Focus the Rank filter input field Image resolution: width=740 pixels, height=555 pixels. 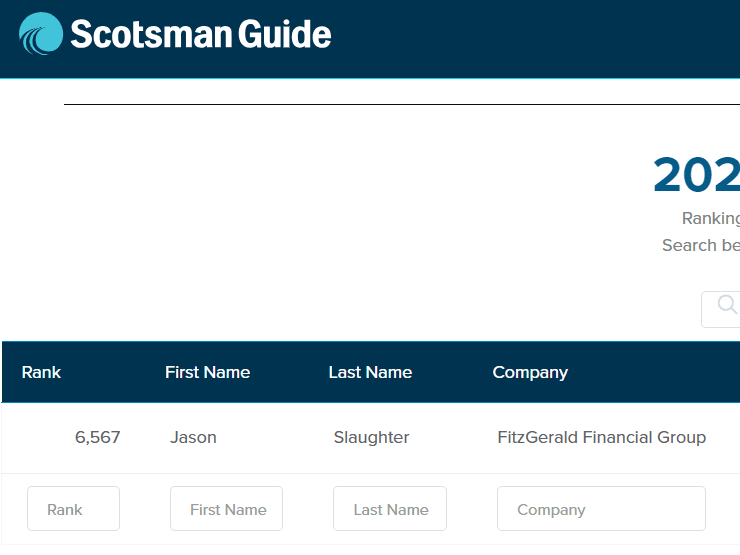pos(73,509)
